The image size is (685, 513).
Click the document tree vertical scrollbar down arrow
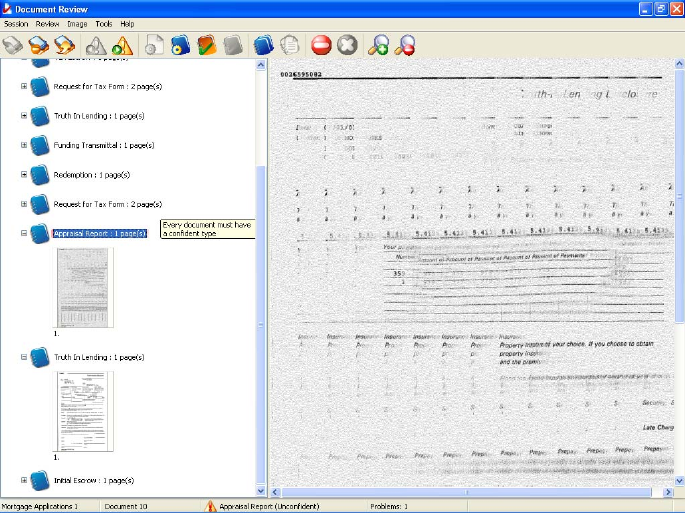pyautogui.click(x=262, y=492)
